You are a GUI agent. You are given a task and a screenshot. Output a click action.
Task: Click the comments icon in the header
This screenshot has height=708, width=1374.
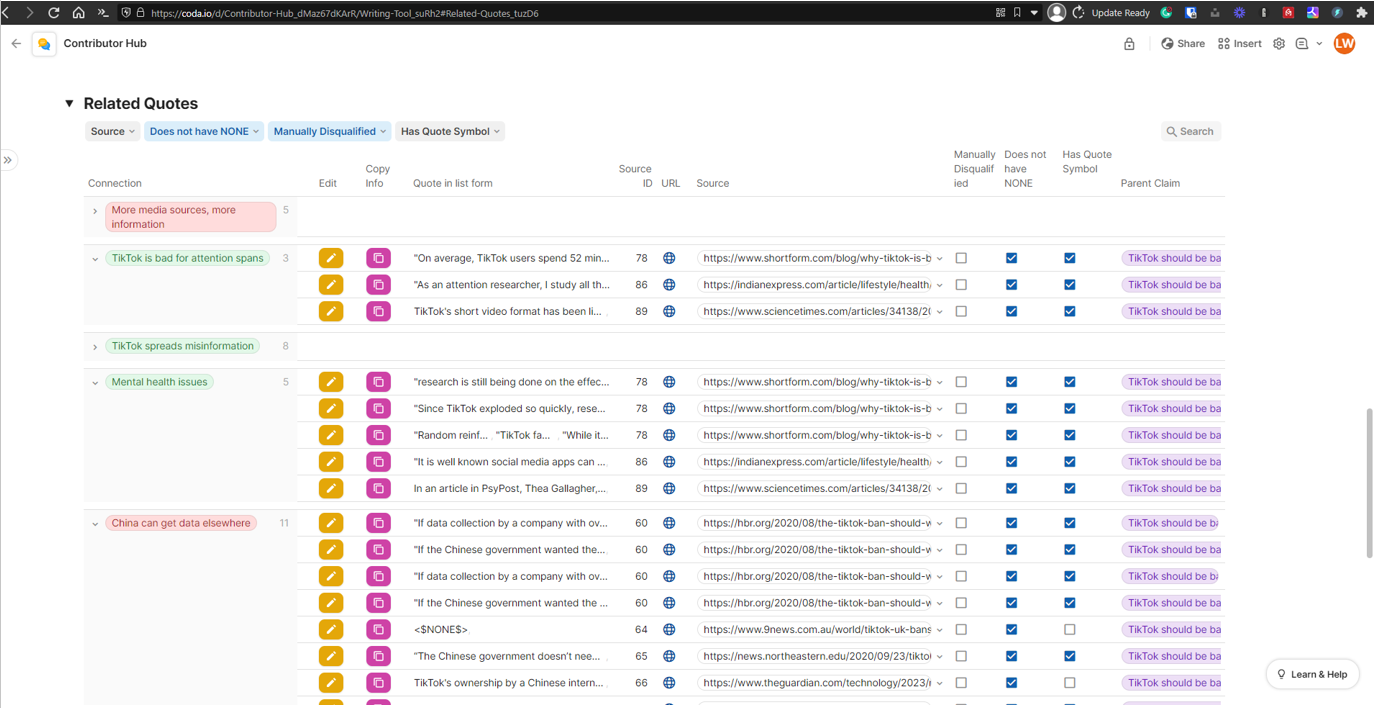(1302, 44)
